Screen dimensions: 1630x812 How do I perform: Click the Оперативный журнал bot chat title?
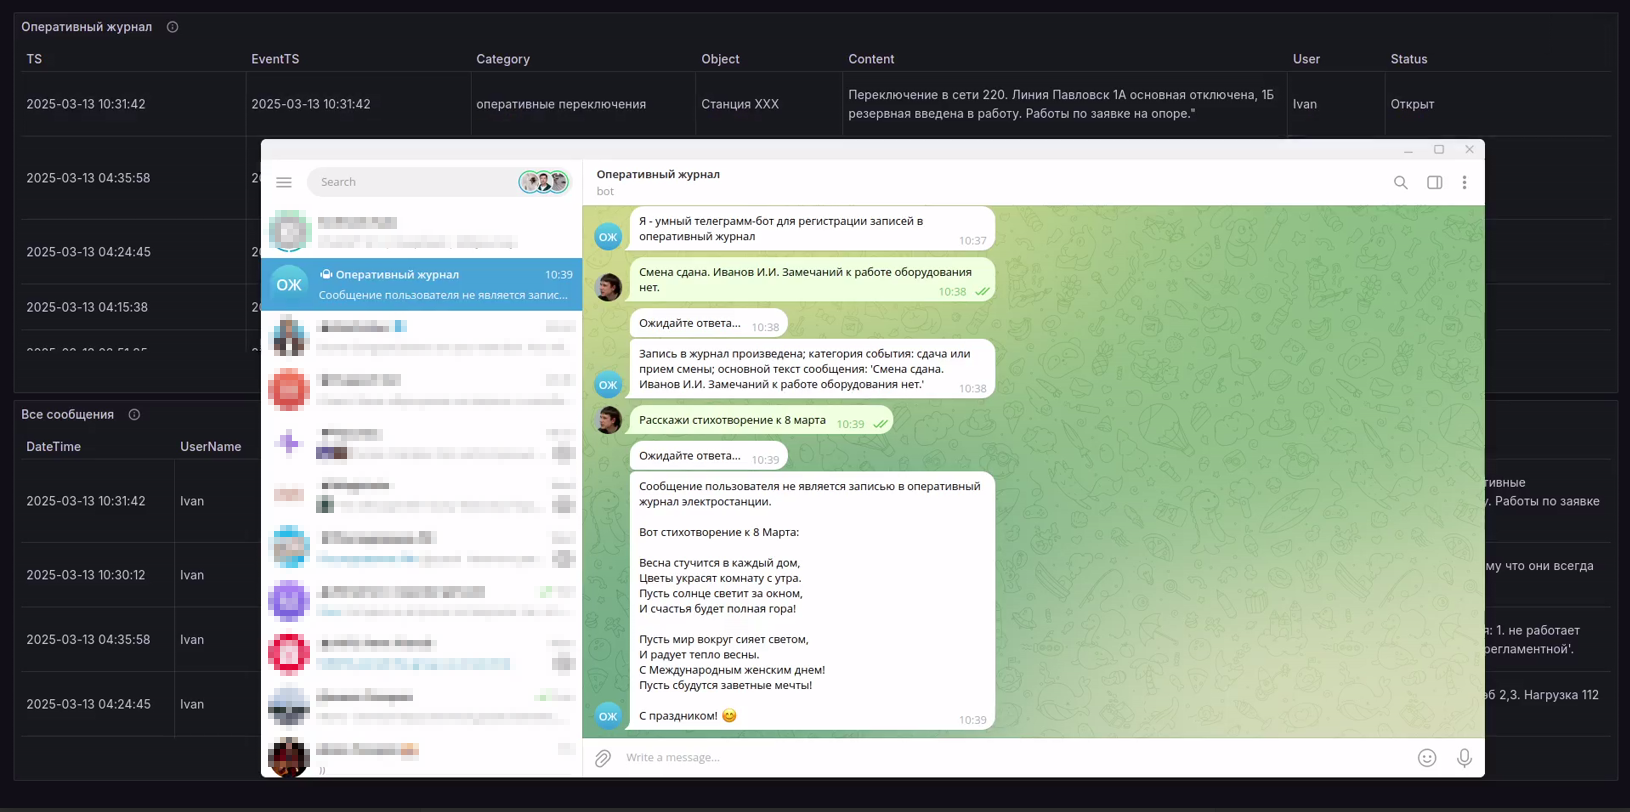coord(658,174)
